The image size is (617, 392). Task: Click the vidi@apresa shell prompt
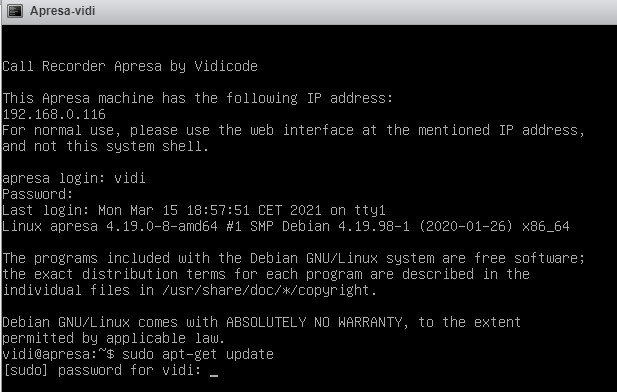pos(58,354)
